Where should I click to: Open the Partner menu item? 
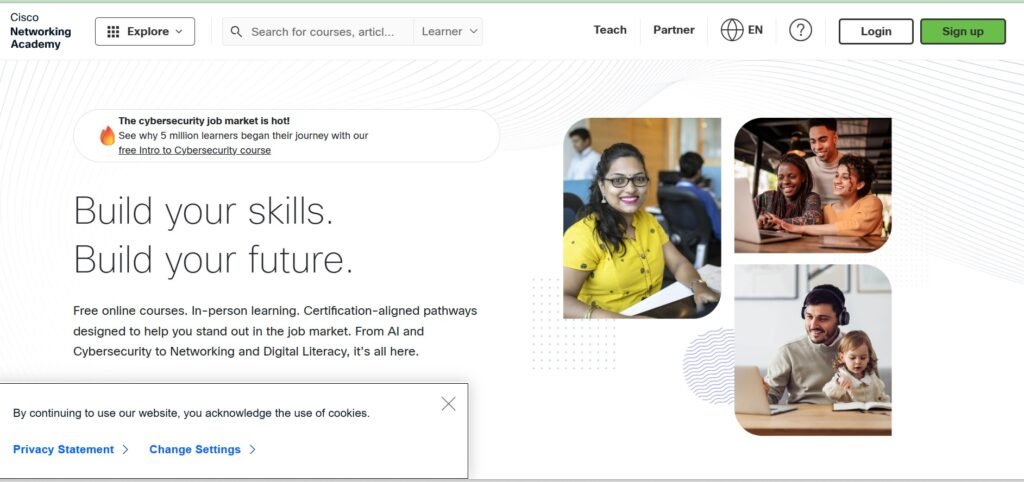click(674, 30)
